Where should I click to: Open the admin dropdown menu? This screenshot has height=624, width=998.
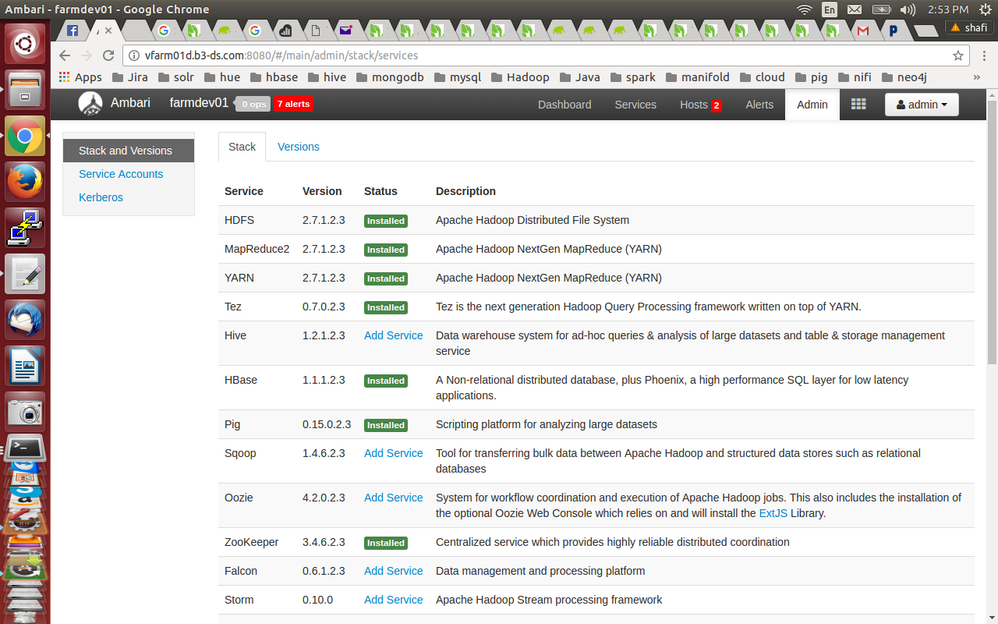coord(920,104)
